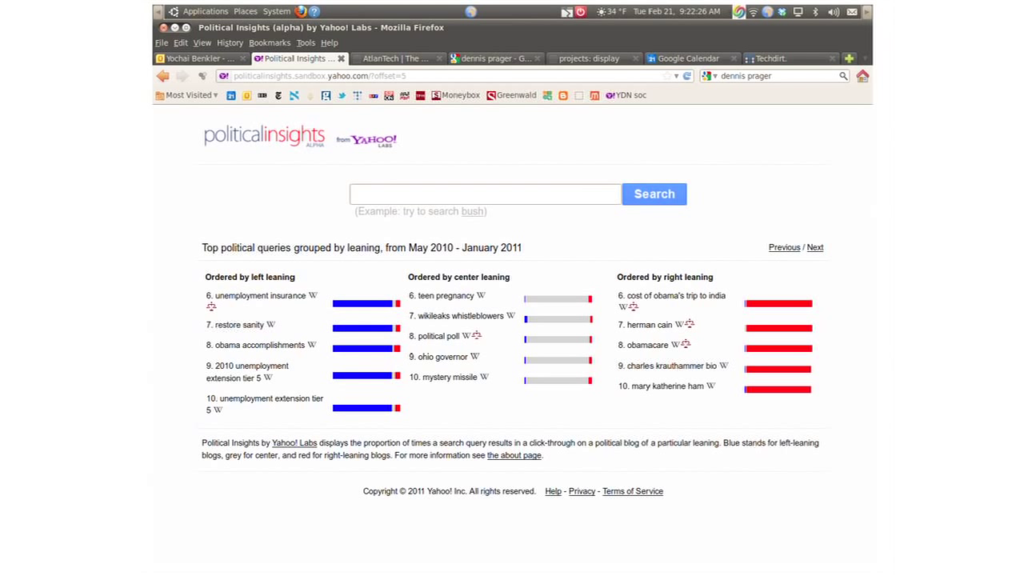Open the Greenwald bookmark

tap(511, 95)
